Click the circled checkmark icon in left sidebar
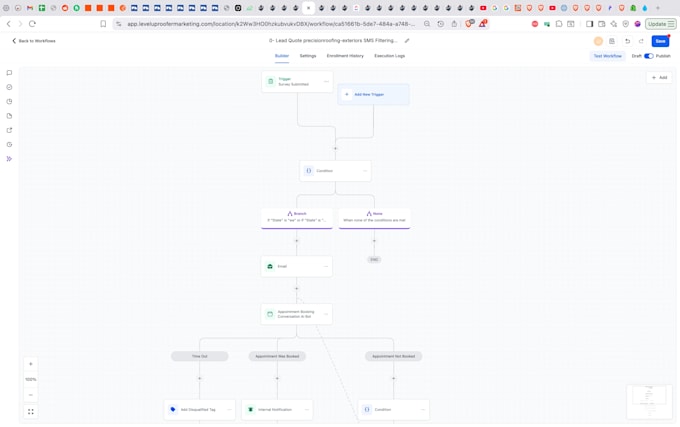Screen dimensions: 680x427 tap(9, 87)
